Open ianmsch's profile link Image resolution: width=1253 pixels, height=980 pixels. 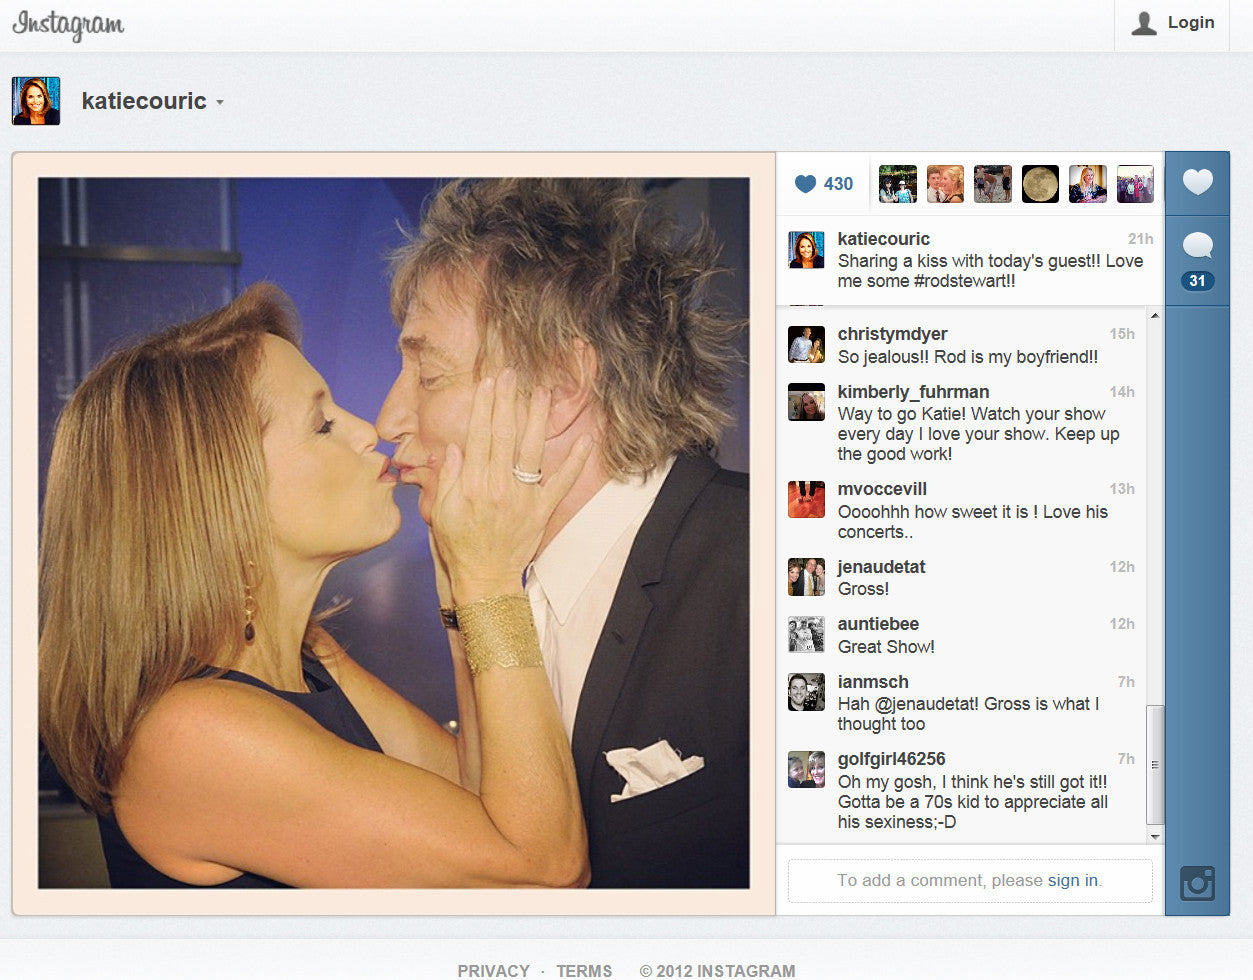point(873,682)
